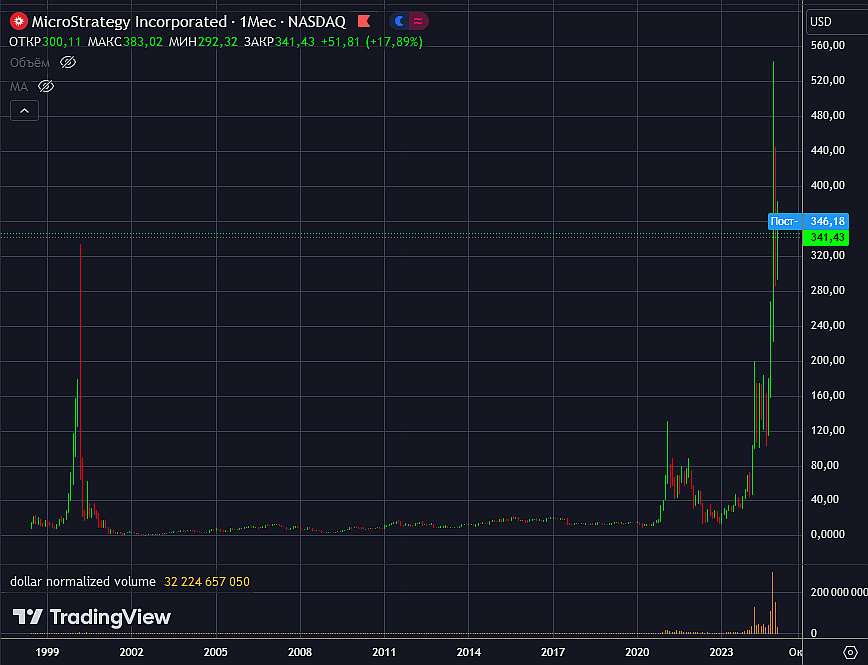Open chart settings gear icon
The image size is (868, 665).
[x=850, y=652]
